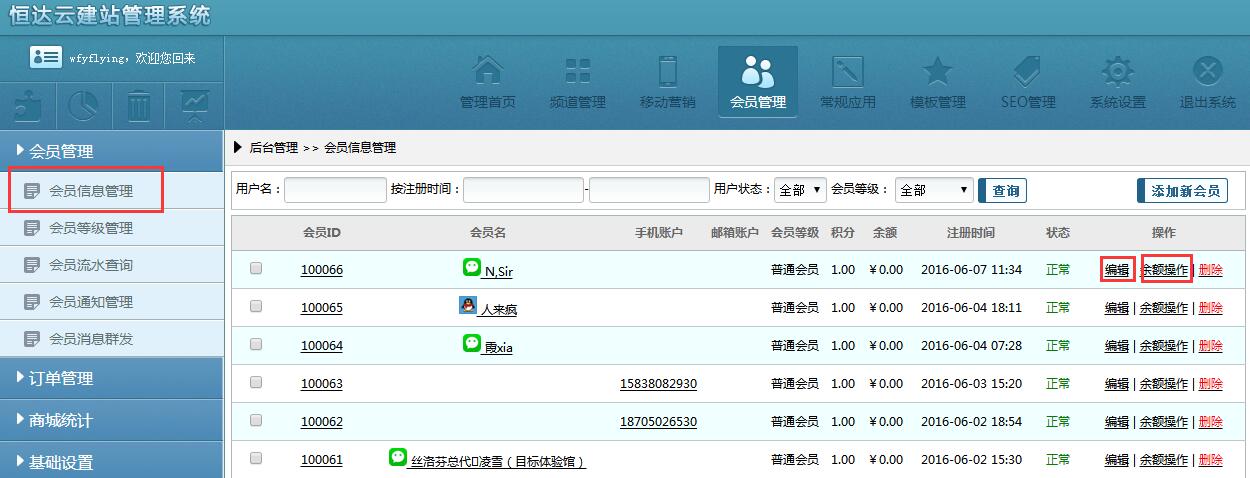
Task: Open the 会员等级 dropdown
Action: (x=934, y=190)
